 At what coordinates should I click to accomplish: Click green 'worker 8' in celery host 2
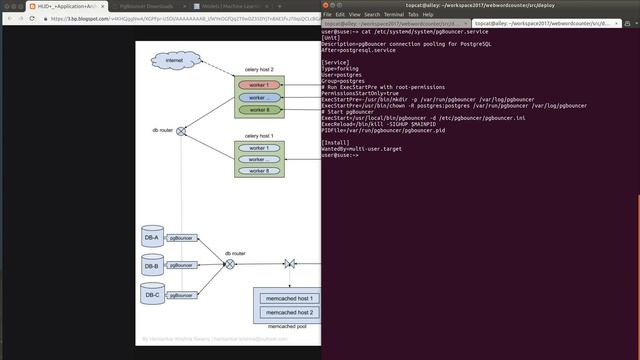tap(259, 110)
